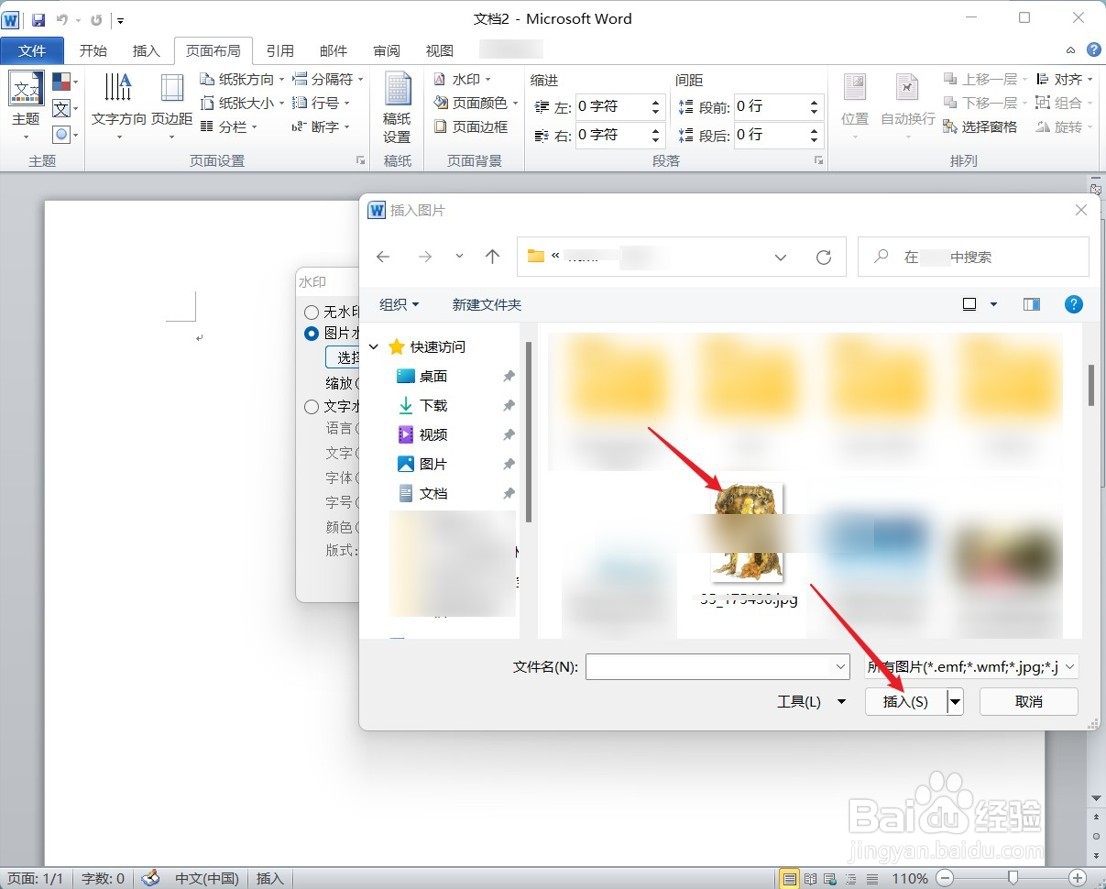Switch to the 视图 (View) ribbon tab

pyautogui.click(x=438, y=50)
